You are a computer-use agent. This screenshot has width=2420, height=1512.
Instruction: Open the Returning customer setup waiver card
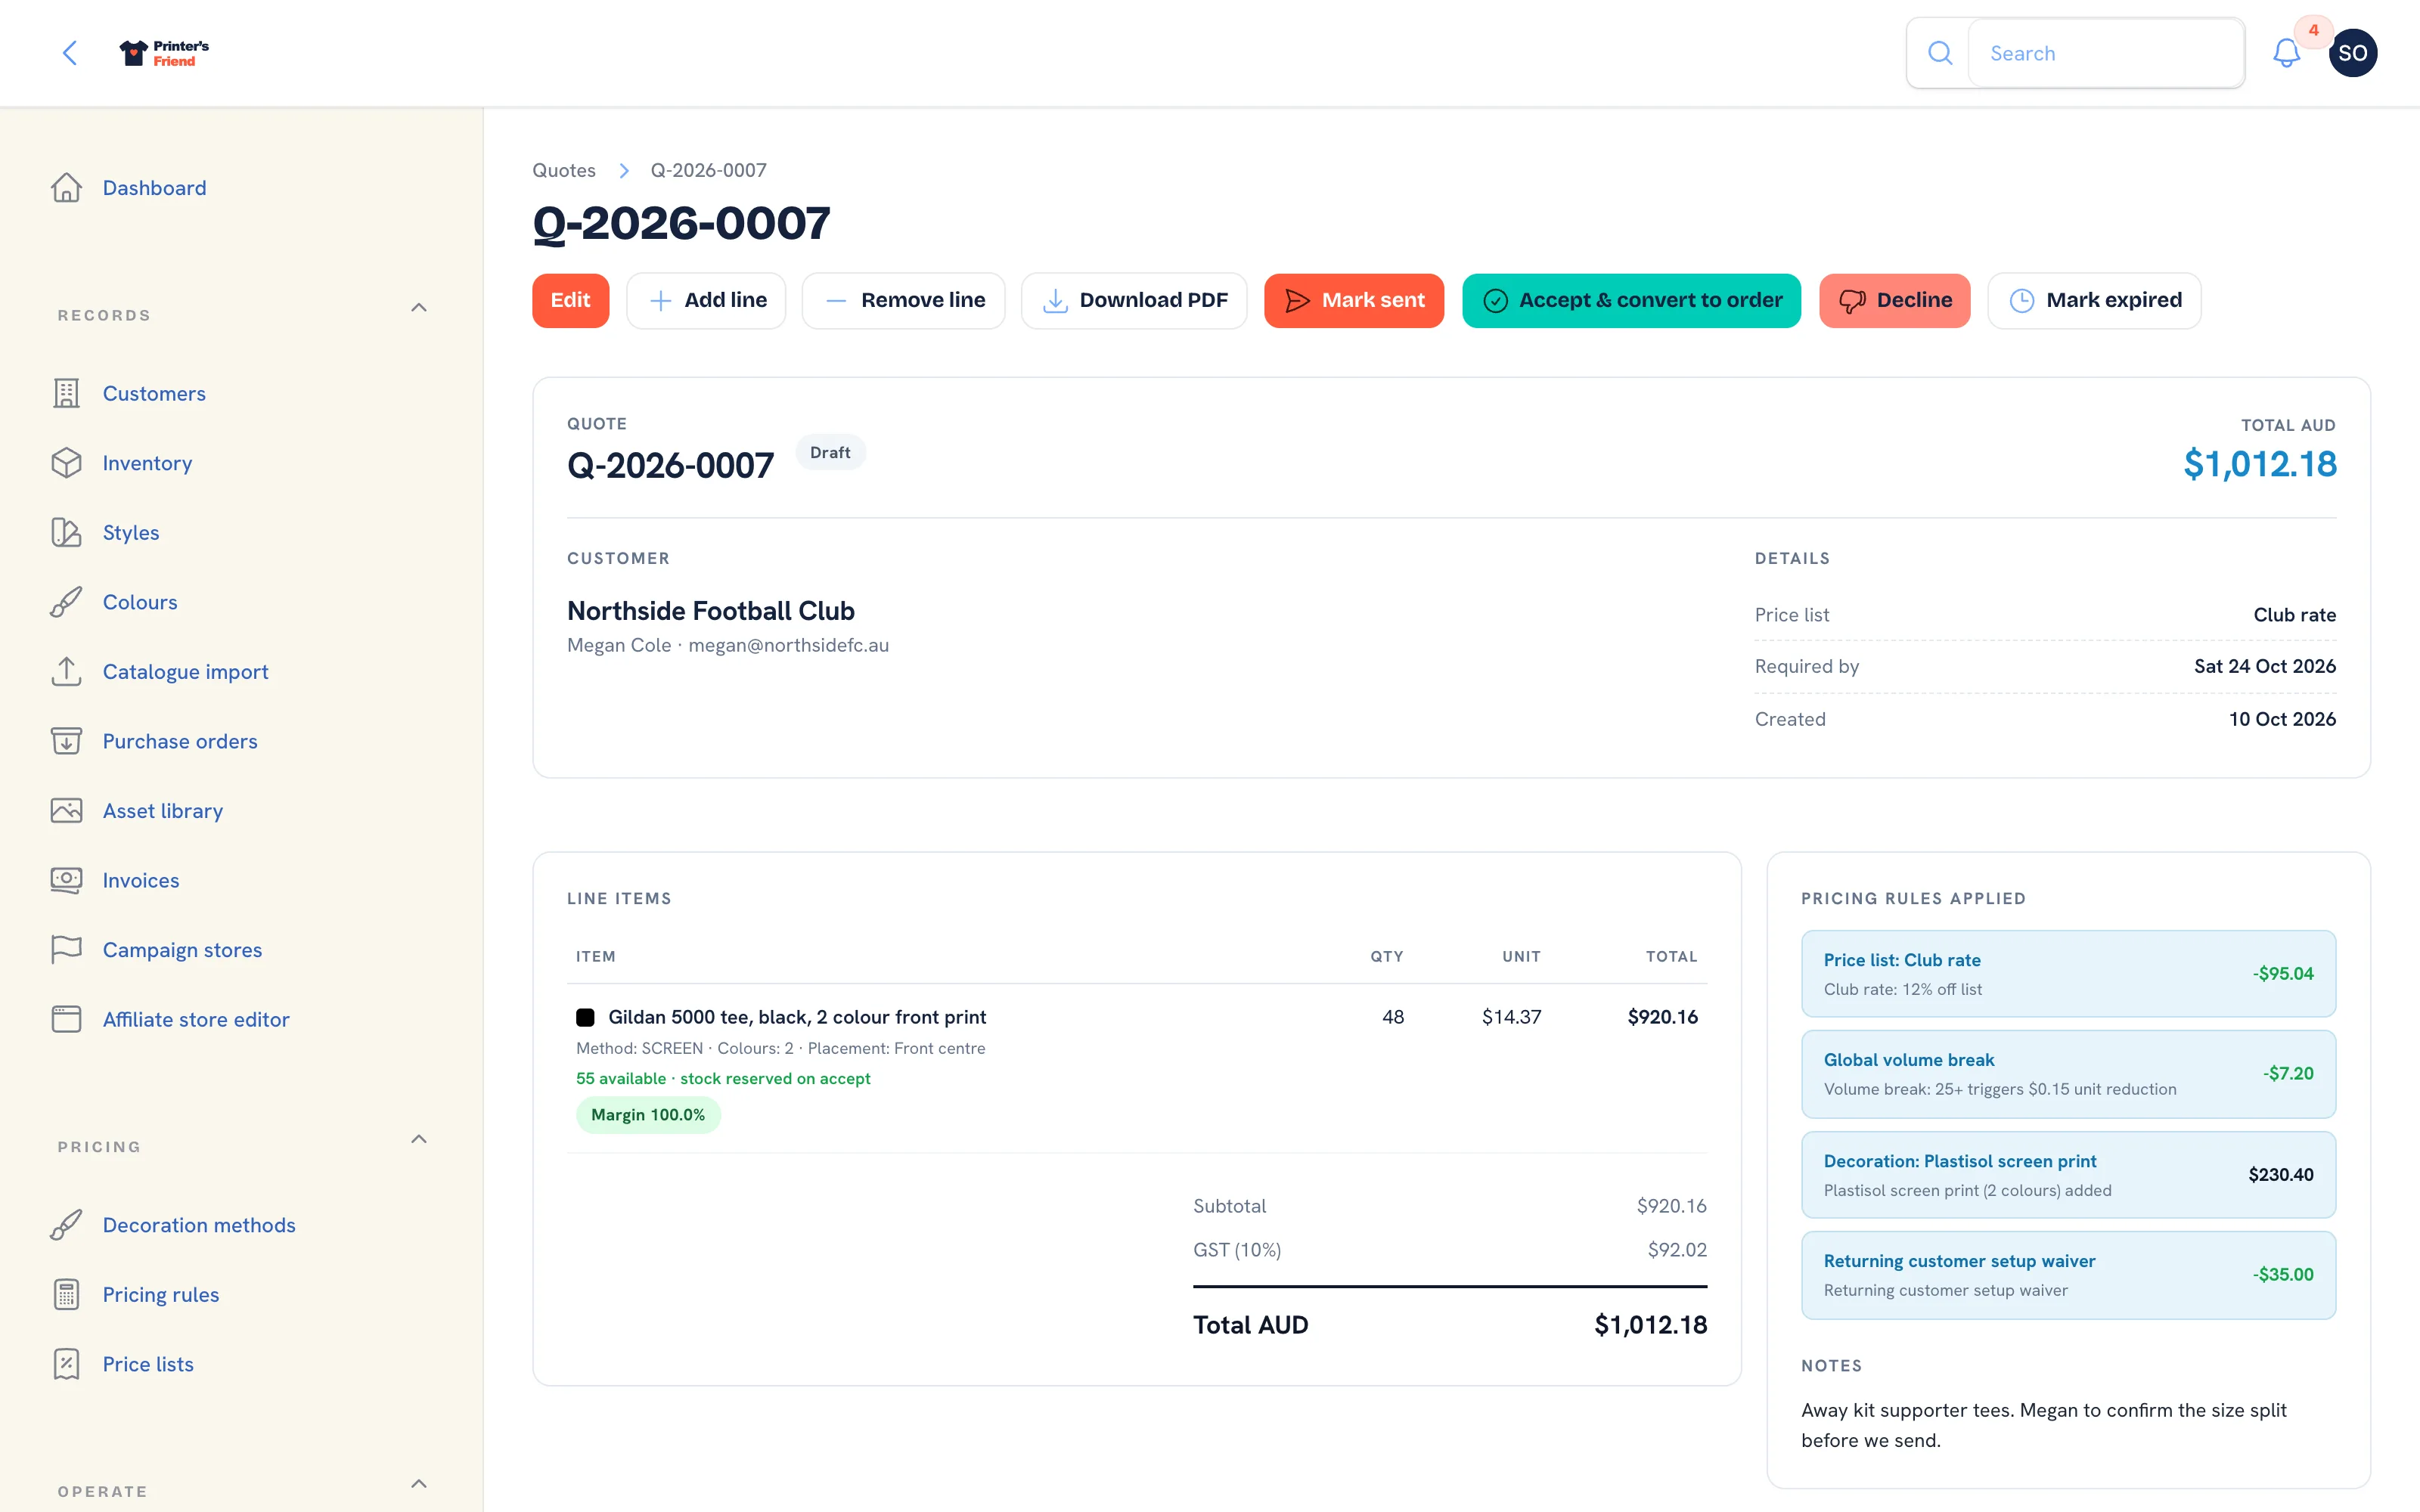2068,1275
